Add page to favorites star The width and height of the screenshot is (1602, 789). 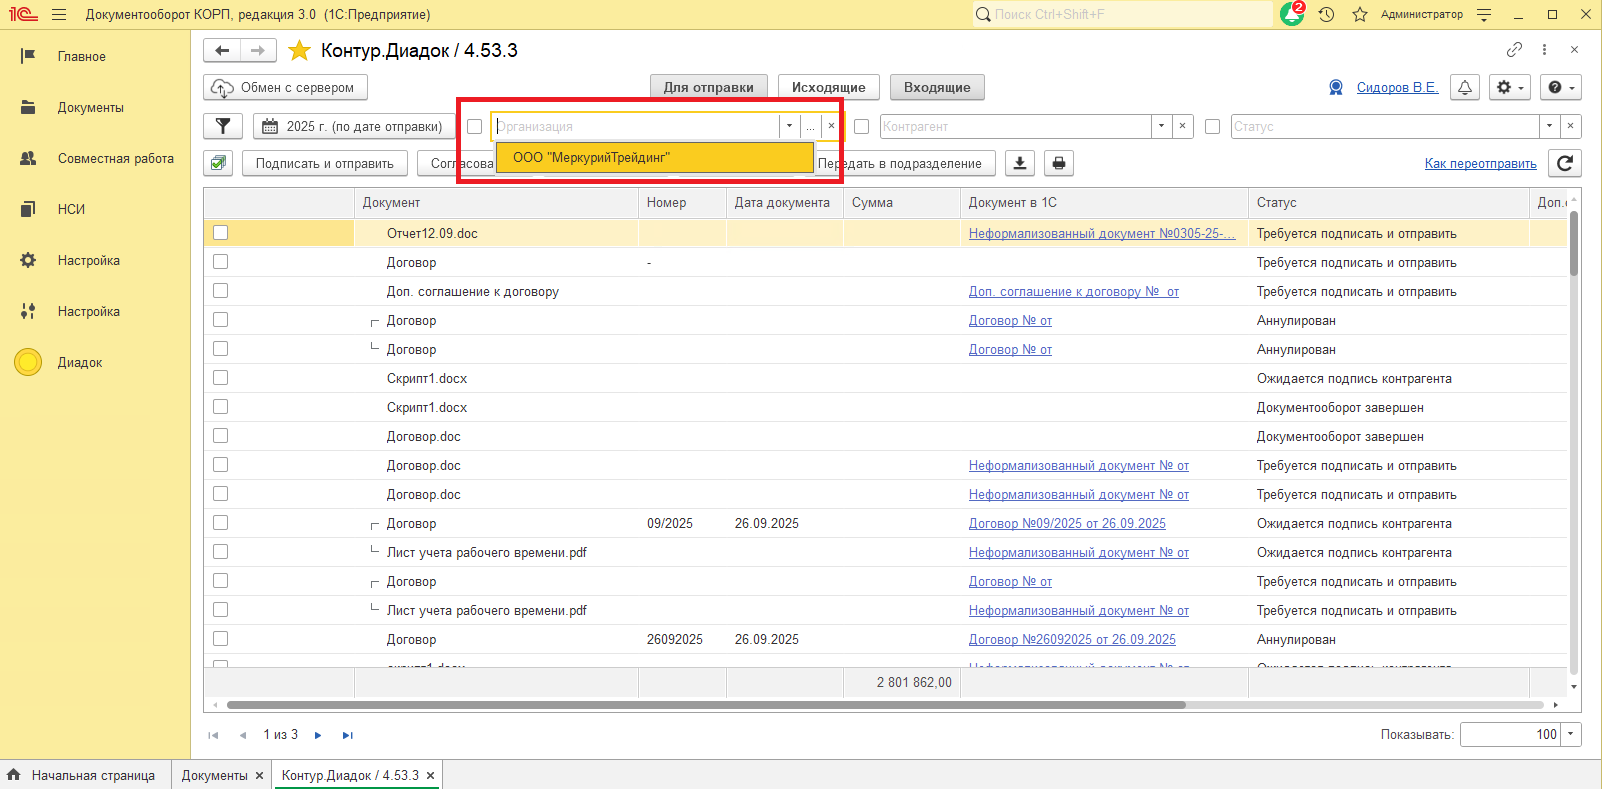point(299,51)
